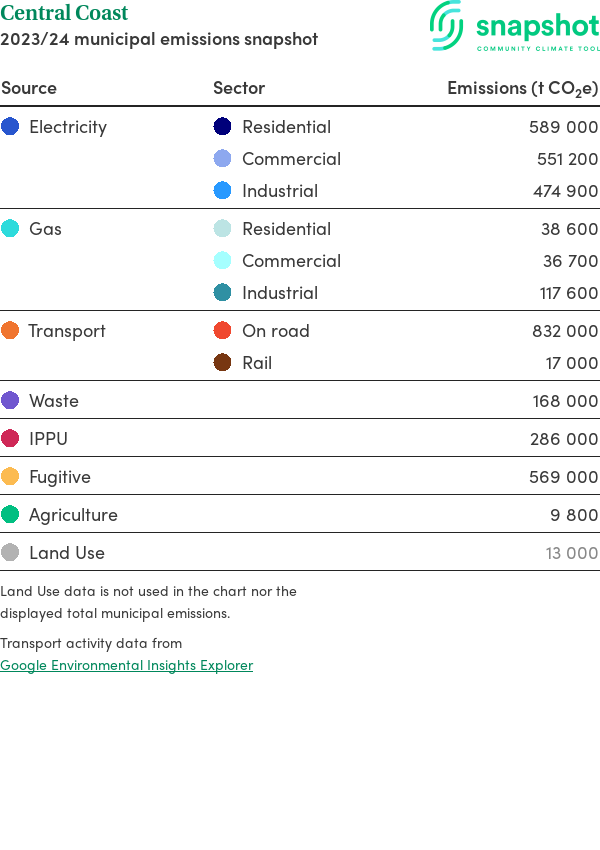Click the grey Land Use dot
The height and width of the screenshot is (850, 600).
(x=10, y=552)
